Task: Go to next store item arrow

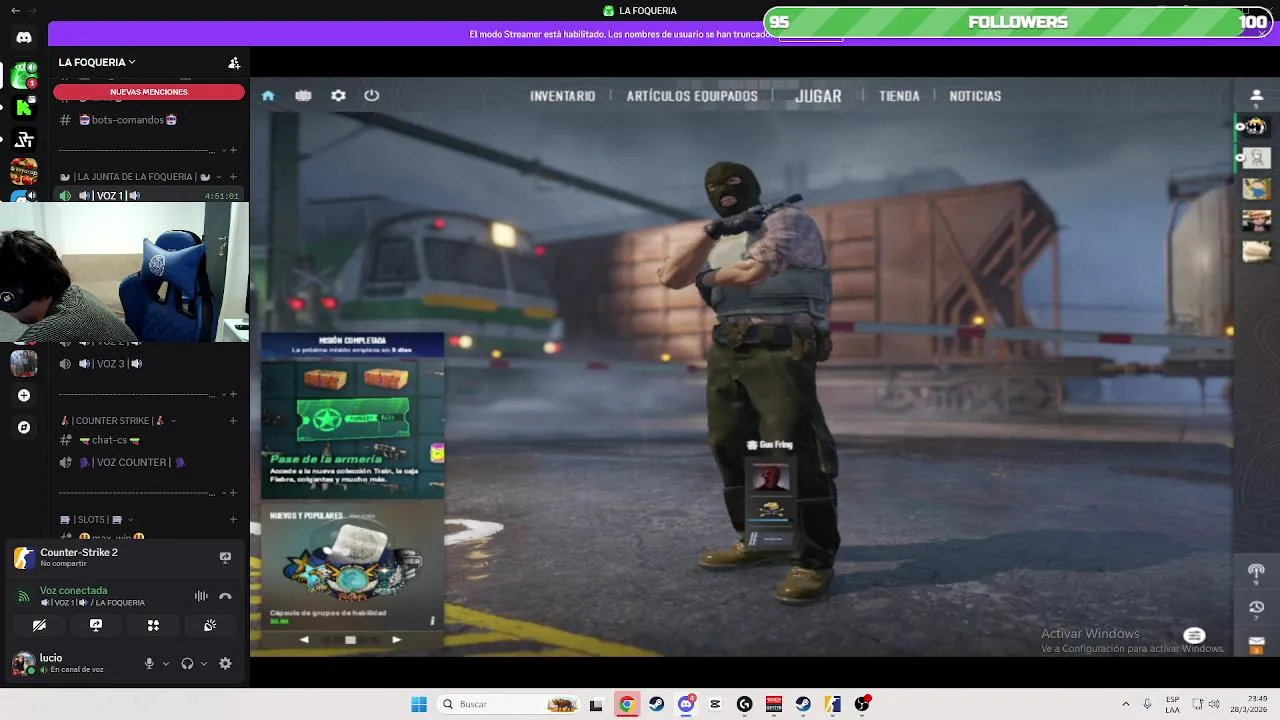Action: 396,640
